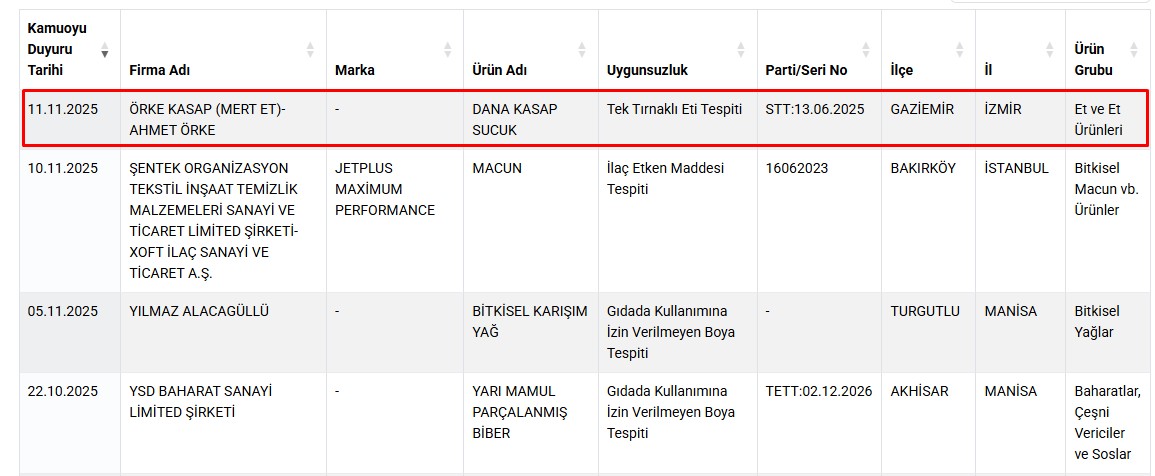
Task: Select batch number 16062023 cell
Action: click(x=797, y=168)
